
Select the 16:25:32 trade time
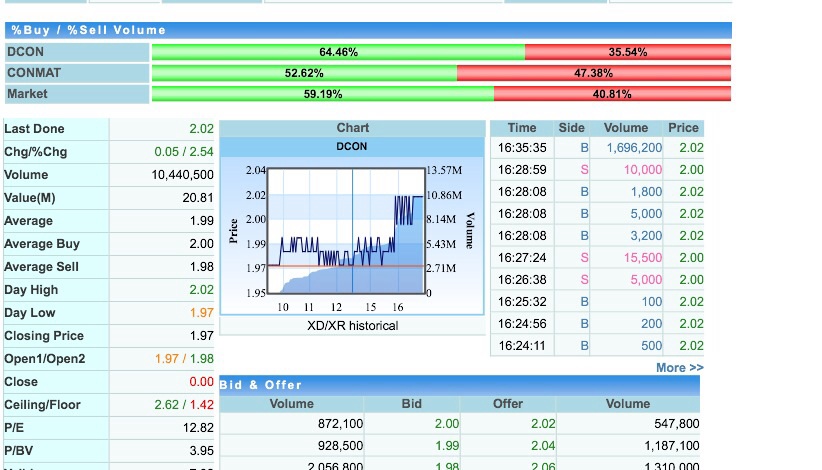[x=522, y=302]
